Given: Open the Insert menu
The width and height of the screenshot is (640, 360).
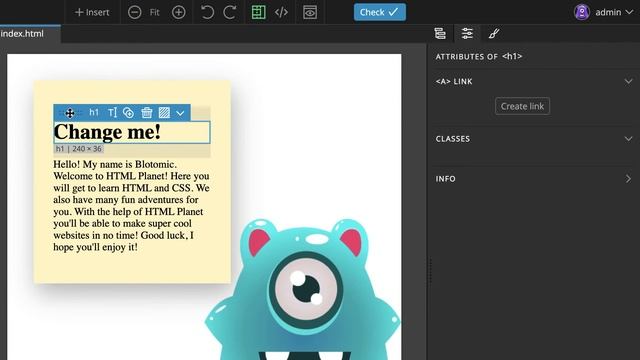Looking at the screenshot, I should [x=92, y=12].
